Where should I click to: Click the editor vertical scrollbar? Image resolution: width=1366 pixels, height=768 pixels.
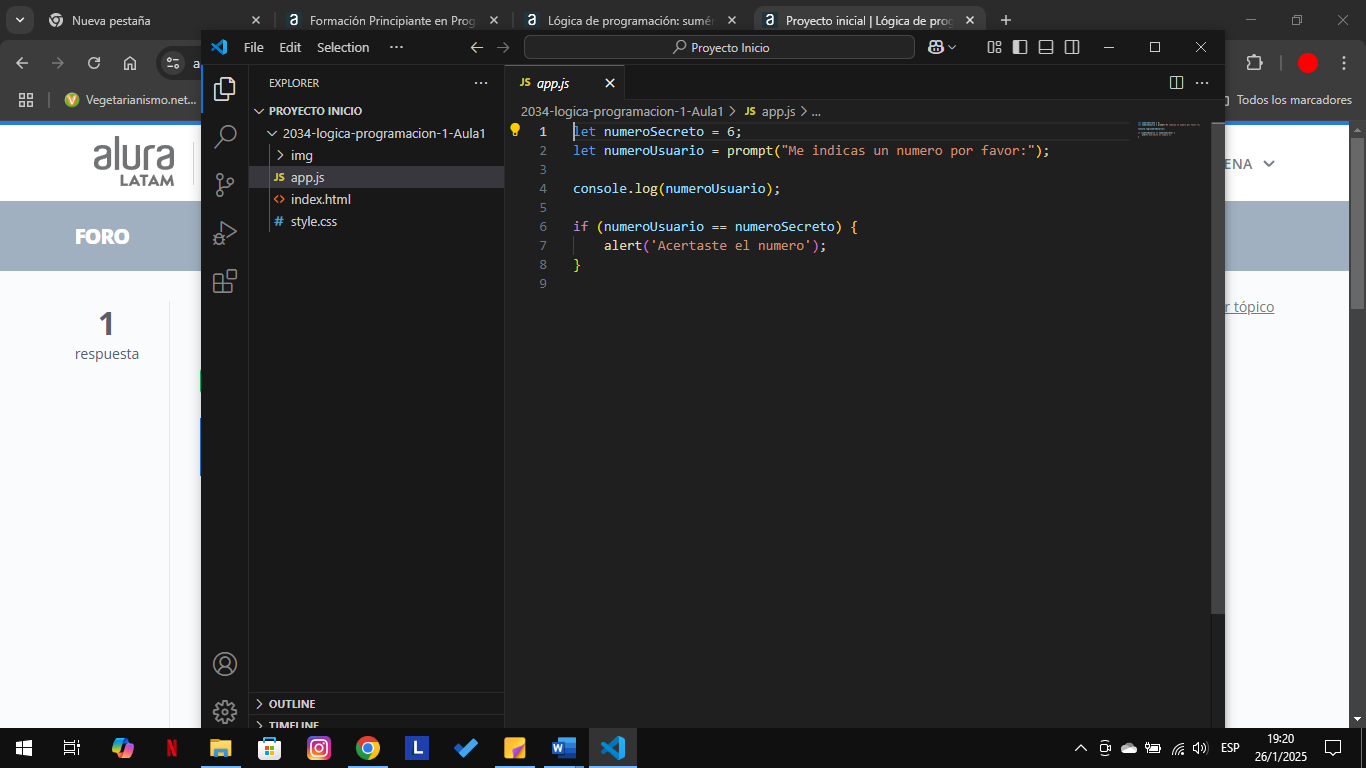pyautogui.click(x=1217, y=368)
